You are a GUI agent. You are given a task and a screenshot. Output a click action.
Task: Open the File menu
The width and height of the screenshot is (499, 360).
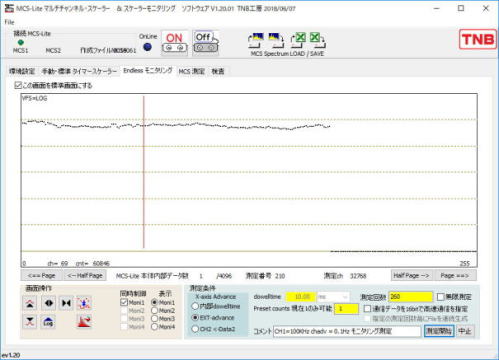coord(9,22)
